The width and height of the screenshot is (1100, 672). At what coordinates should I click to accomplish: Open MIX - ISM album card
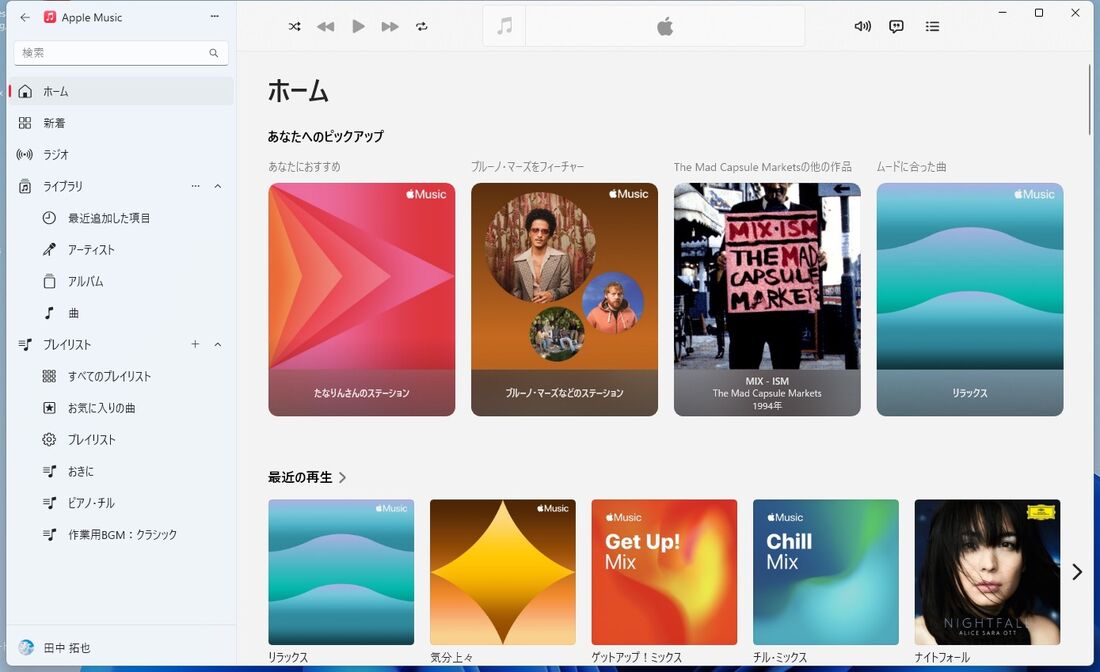click(767, 300)
